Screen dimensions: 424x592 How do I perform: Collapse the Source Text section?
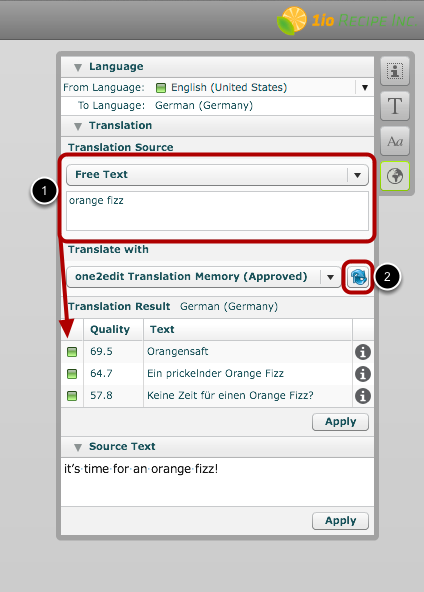78,447
